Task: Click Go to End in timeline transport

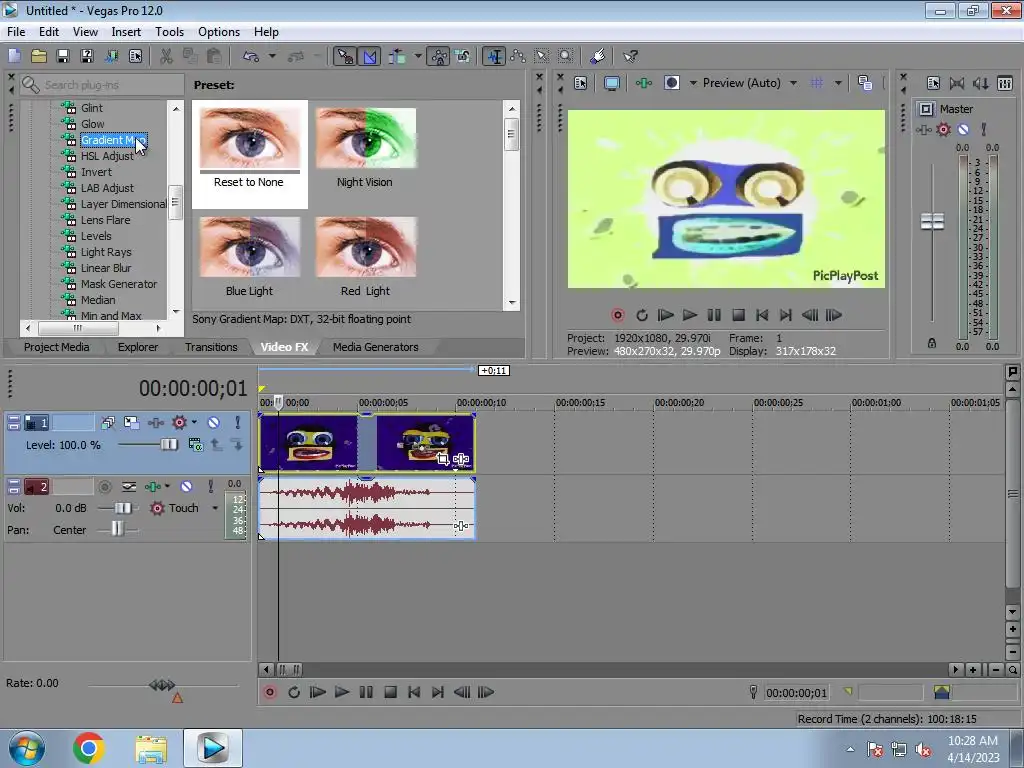Action: click(438, 692)
